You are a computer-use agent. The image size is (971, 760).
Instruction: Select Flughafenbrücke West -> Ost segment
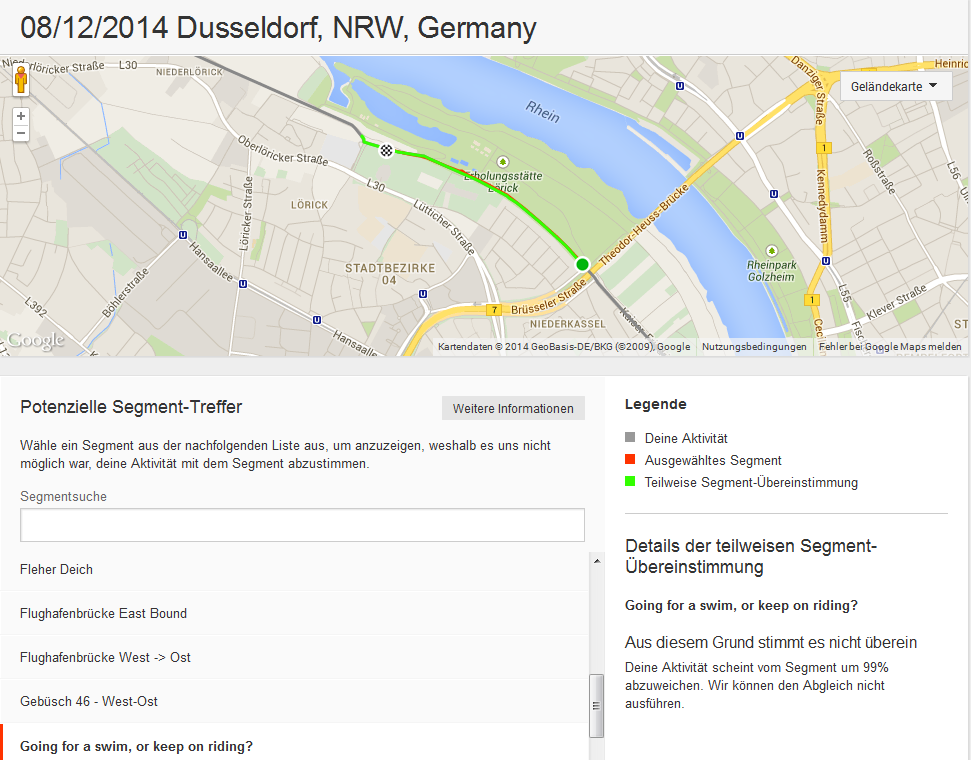click(x=295, y=657)
